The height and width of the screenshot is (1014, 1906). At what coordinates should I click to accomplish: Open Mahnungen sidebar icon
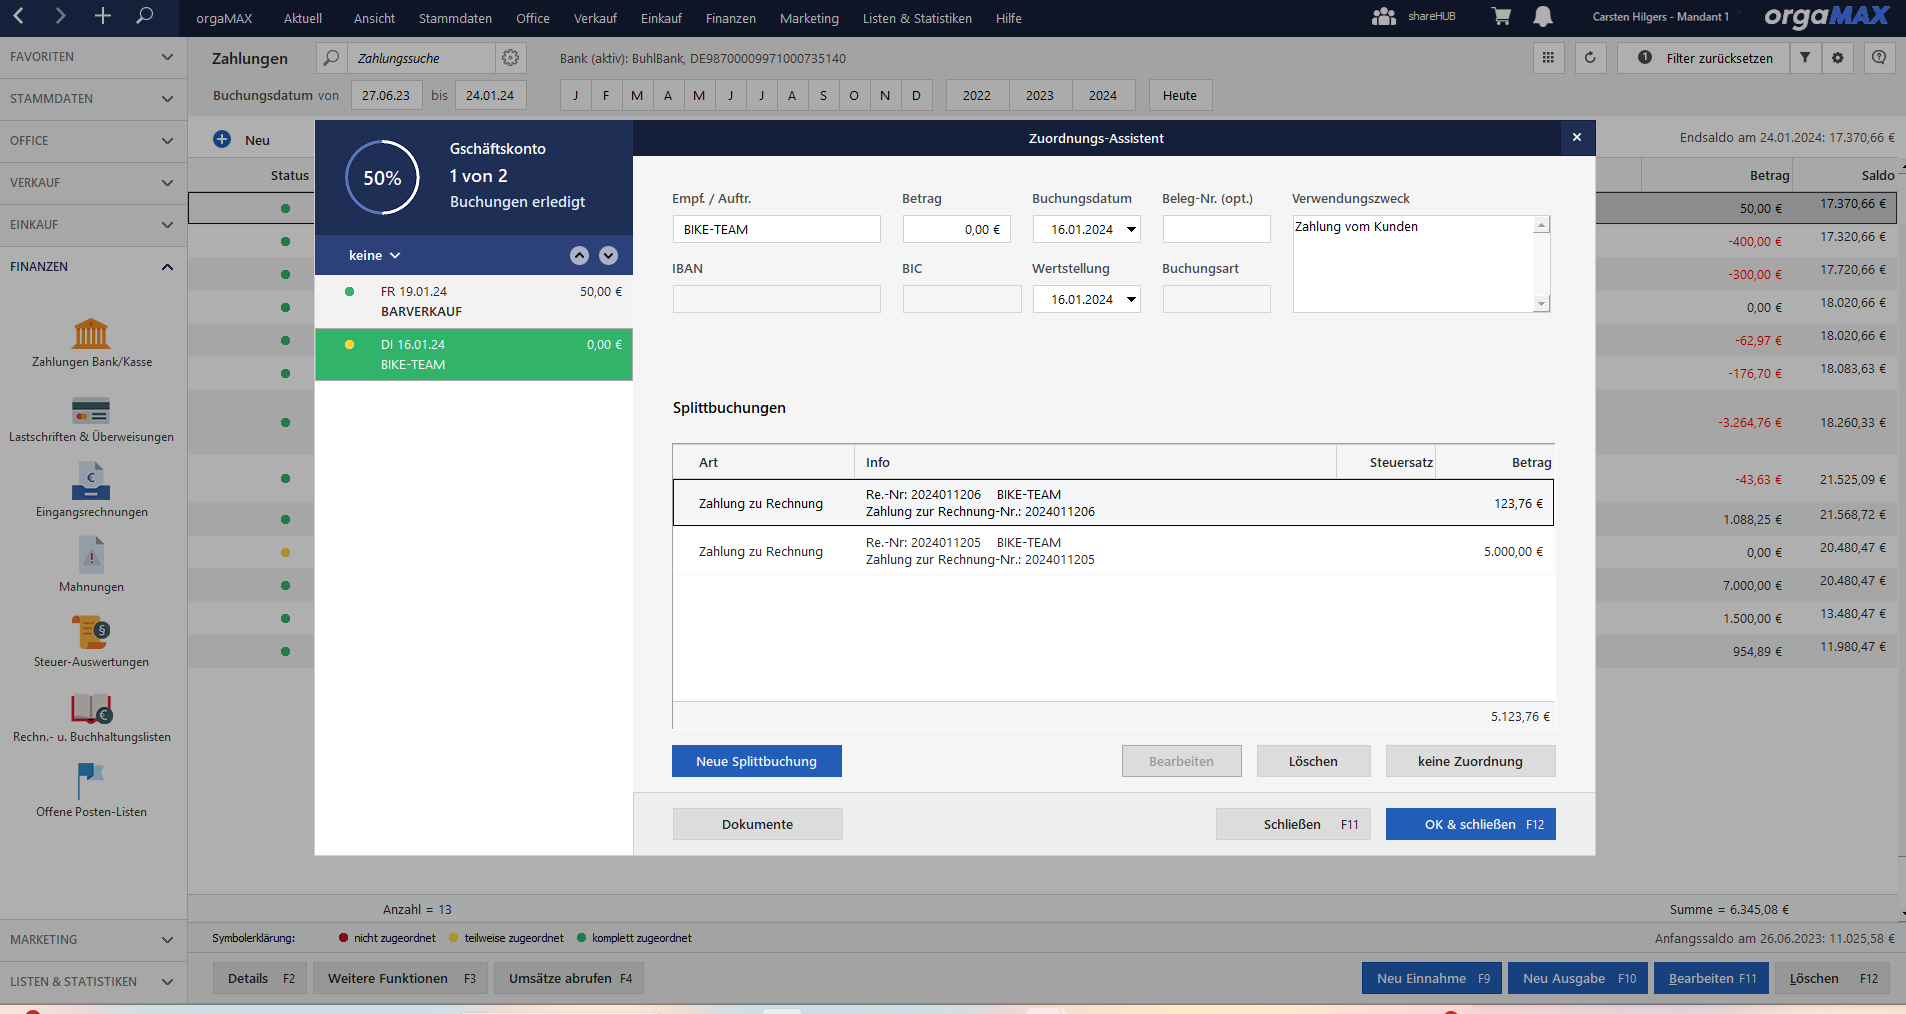click(91, 556)
